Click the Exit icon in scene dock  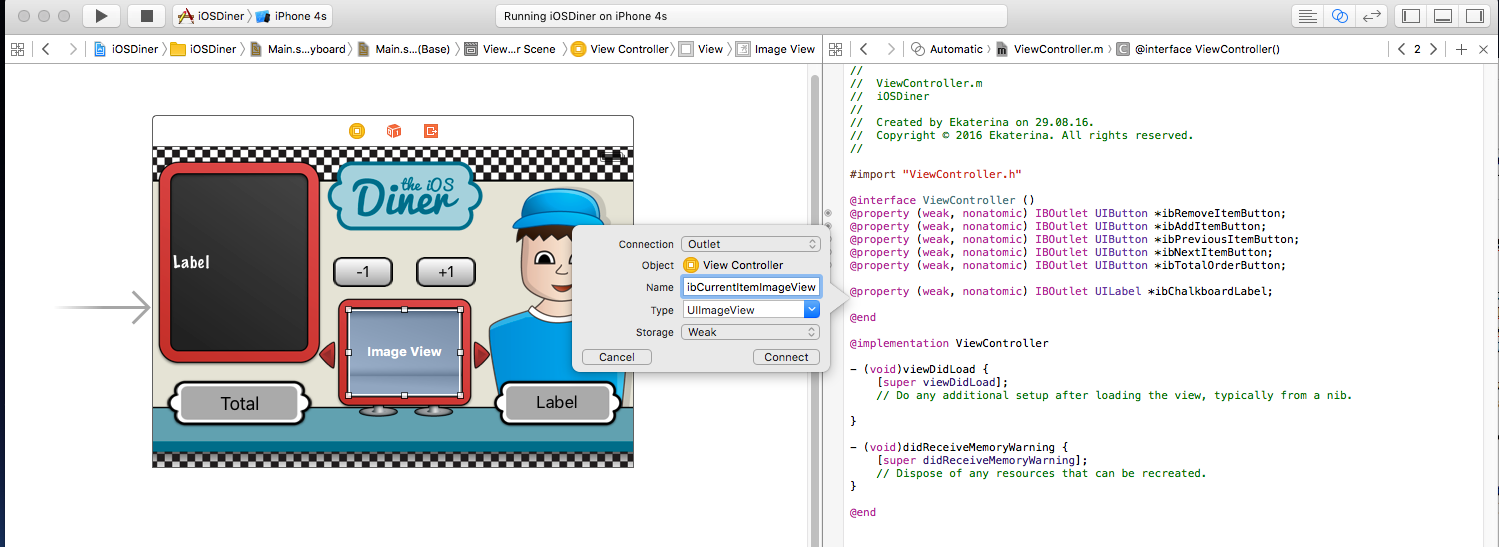tap(431, 131)
